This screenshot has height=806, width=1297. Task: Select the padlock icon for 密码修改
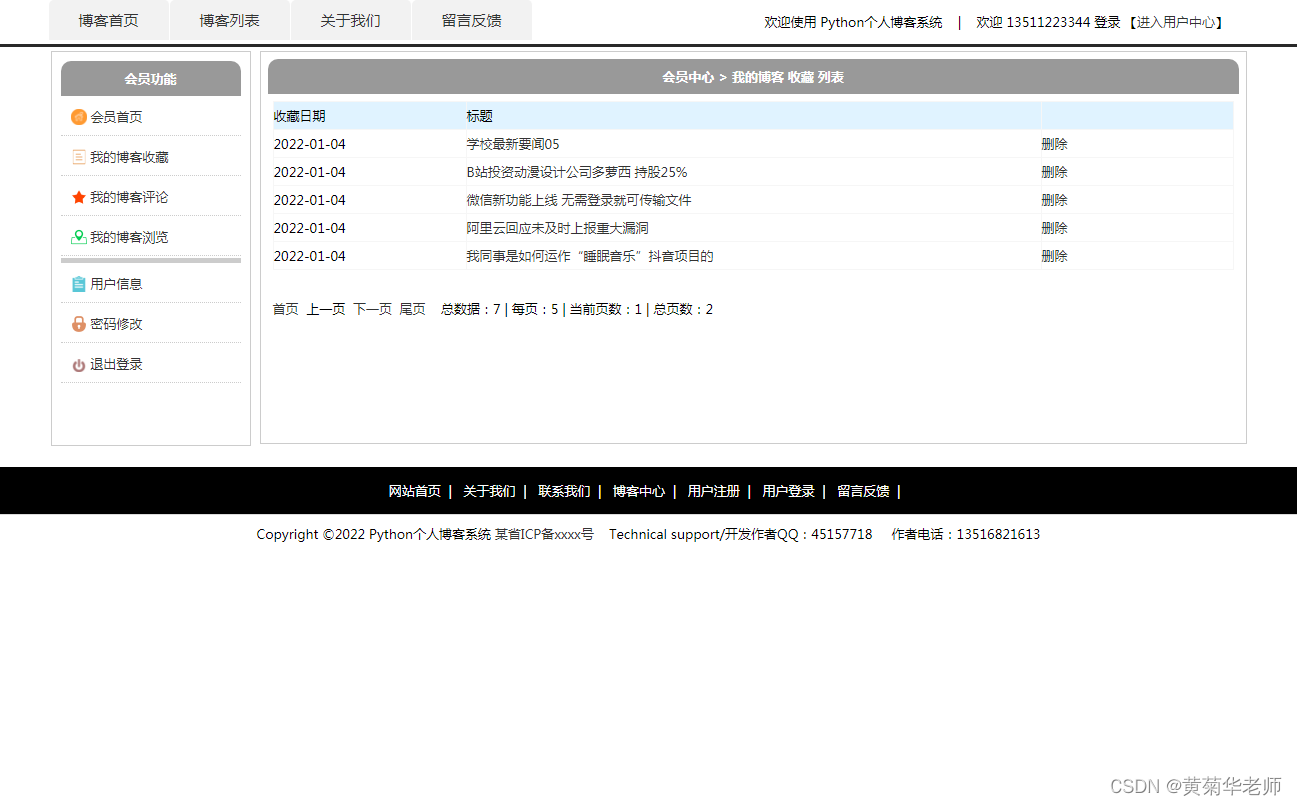(x=78, y=323)
